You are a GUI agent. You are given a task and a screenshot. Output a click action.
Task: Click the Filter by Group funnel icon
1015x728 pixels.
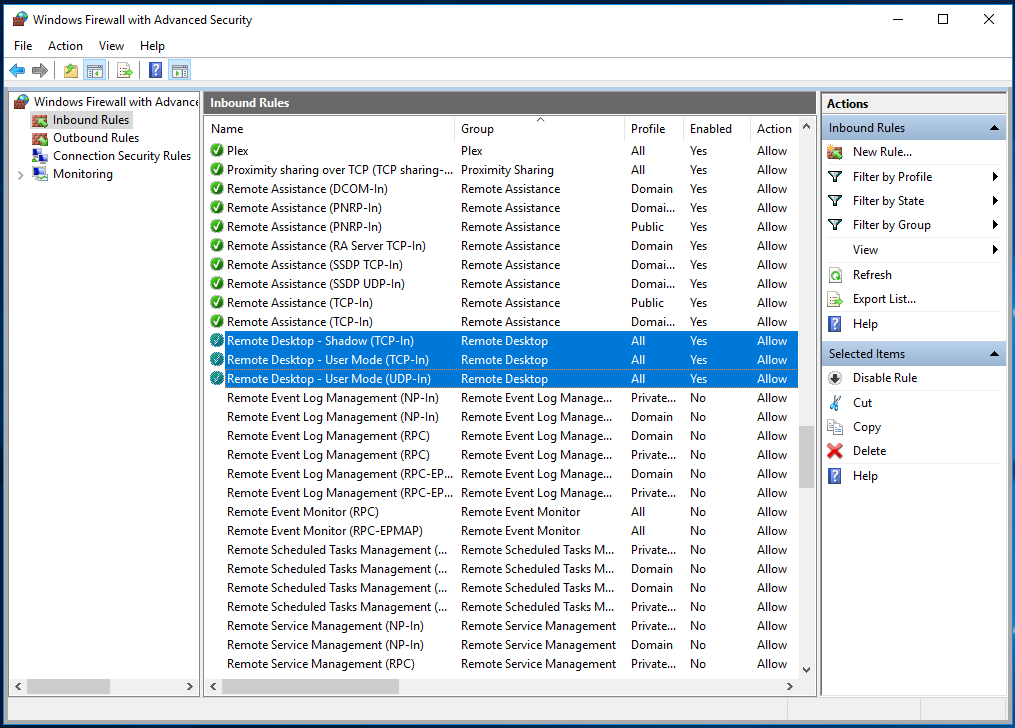click(x=835, y=225)
